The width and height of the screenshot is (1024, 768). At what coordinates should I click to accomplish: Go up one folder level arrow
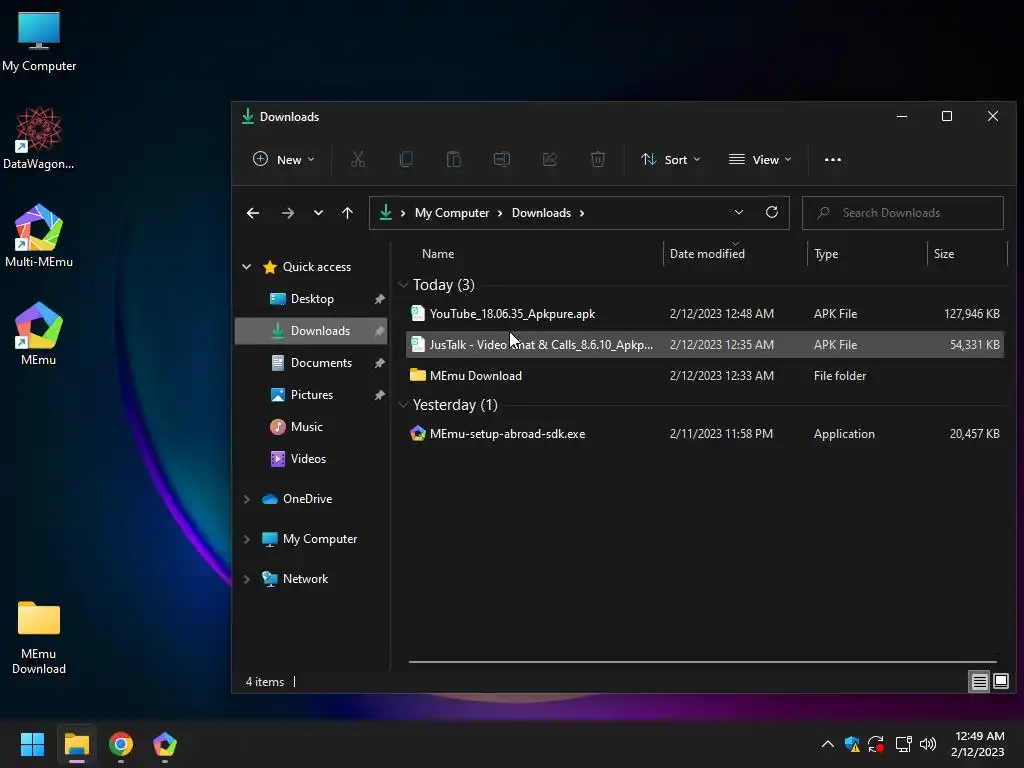point(347,213)
